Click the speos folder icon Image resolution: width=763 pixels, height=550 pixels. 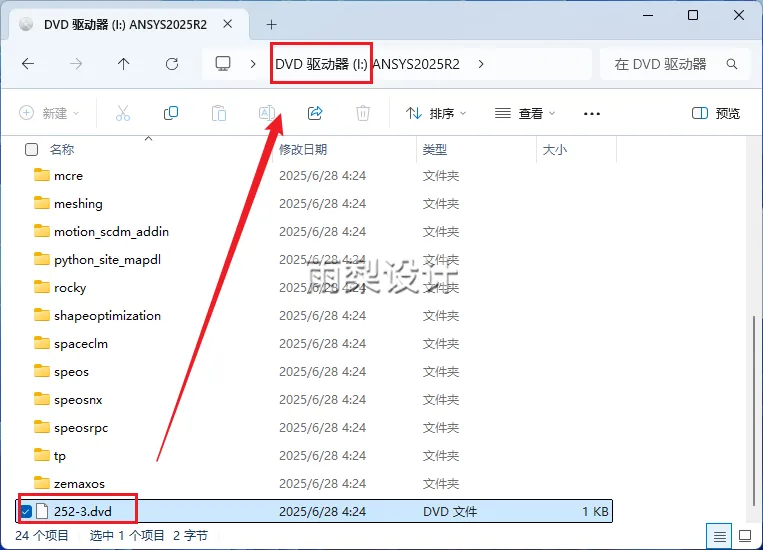[42, 371]
